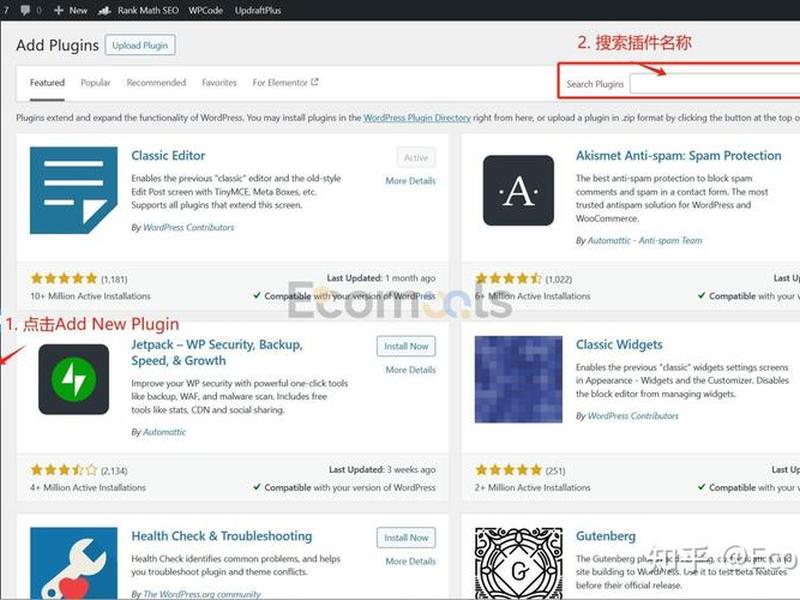Focus the Search Plugins input field

(x=715, y=84)
